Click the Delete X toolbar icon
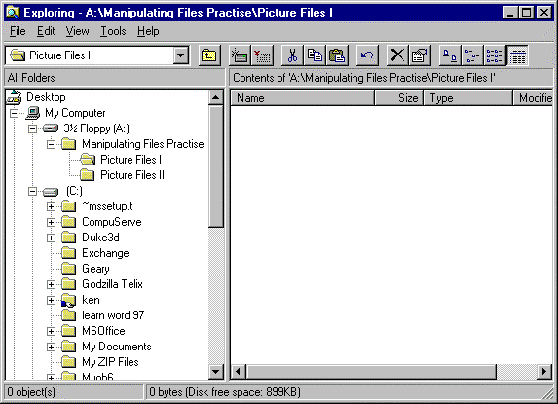Viewport: 558px width, 404px height. pyautogui.click(x=397, y=56)
